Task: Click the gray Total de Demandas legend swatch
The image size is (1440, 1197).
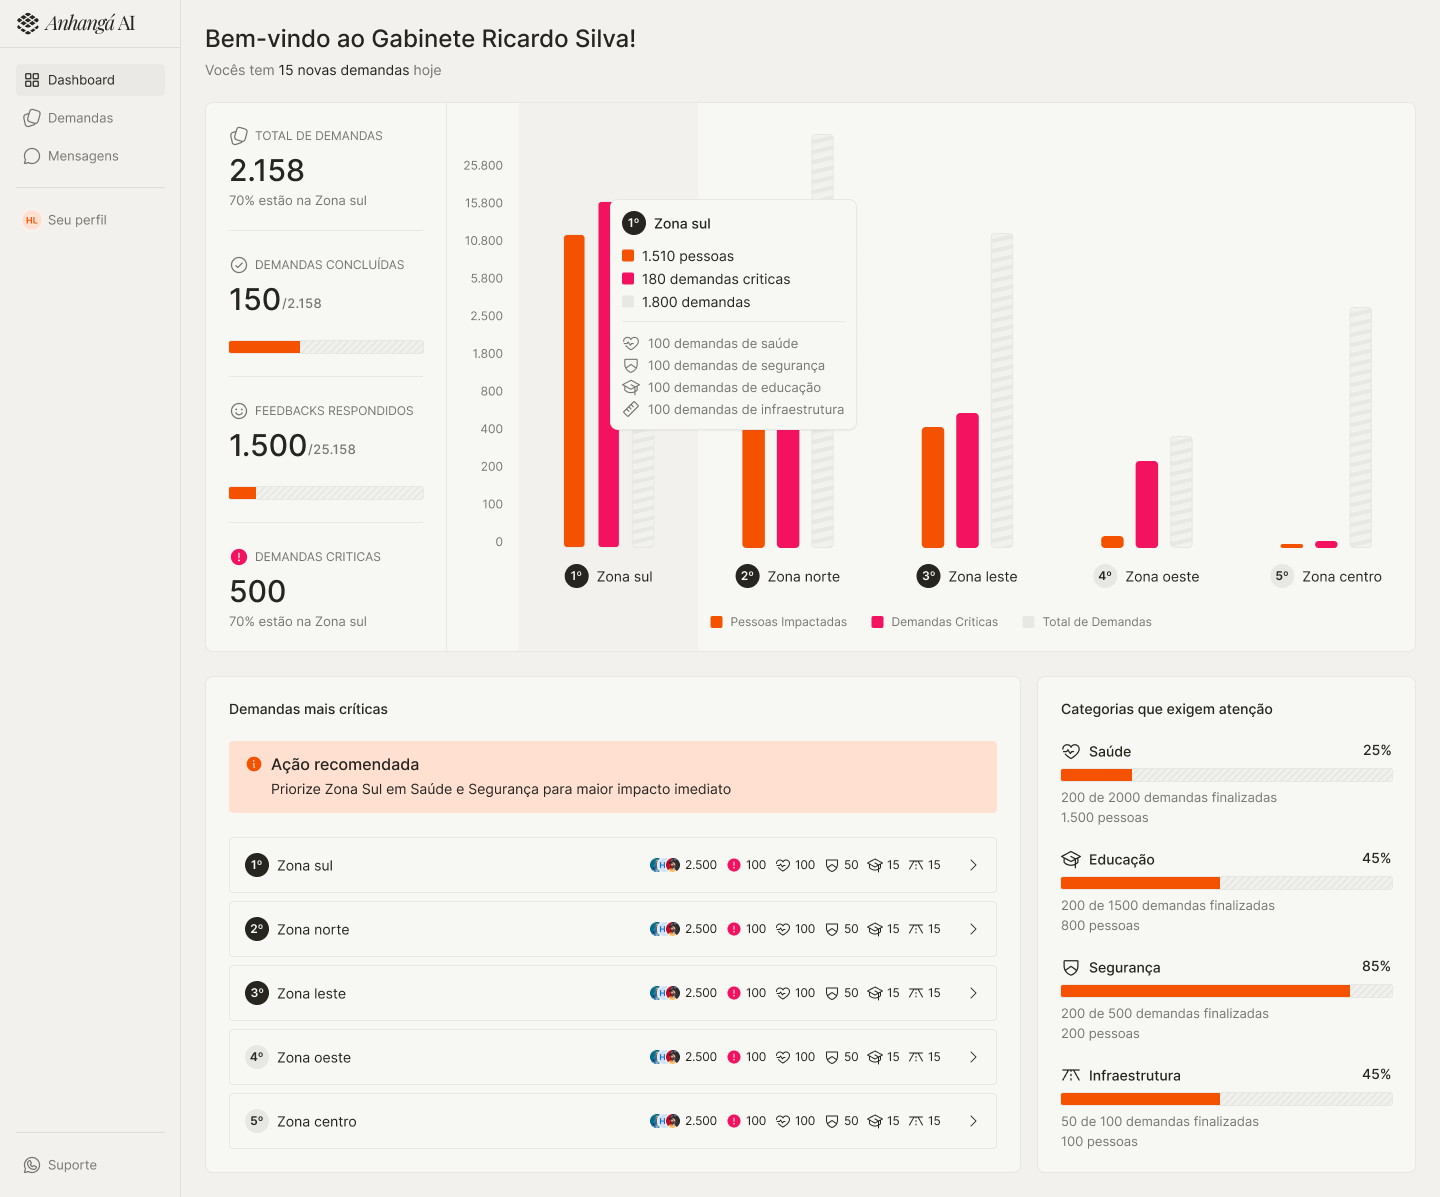Action: 1028,622
